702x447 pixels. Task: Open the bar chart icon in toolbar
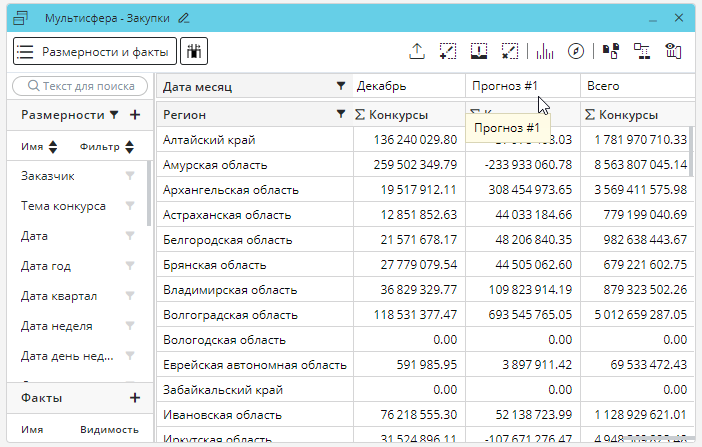(x=546, y=51)
